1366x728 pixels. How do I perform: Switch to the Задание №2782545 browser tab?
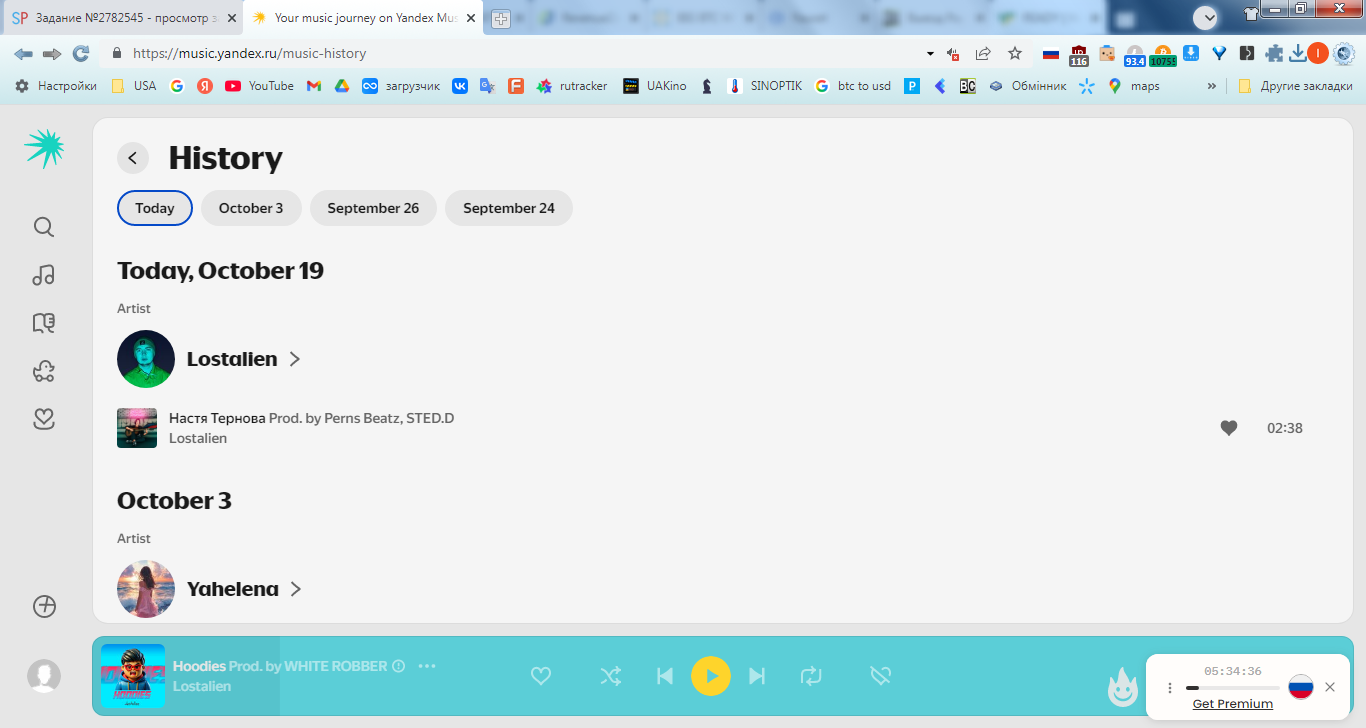pyautogui.click(x=123, y=18)
